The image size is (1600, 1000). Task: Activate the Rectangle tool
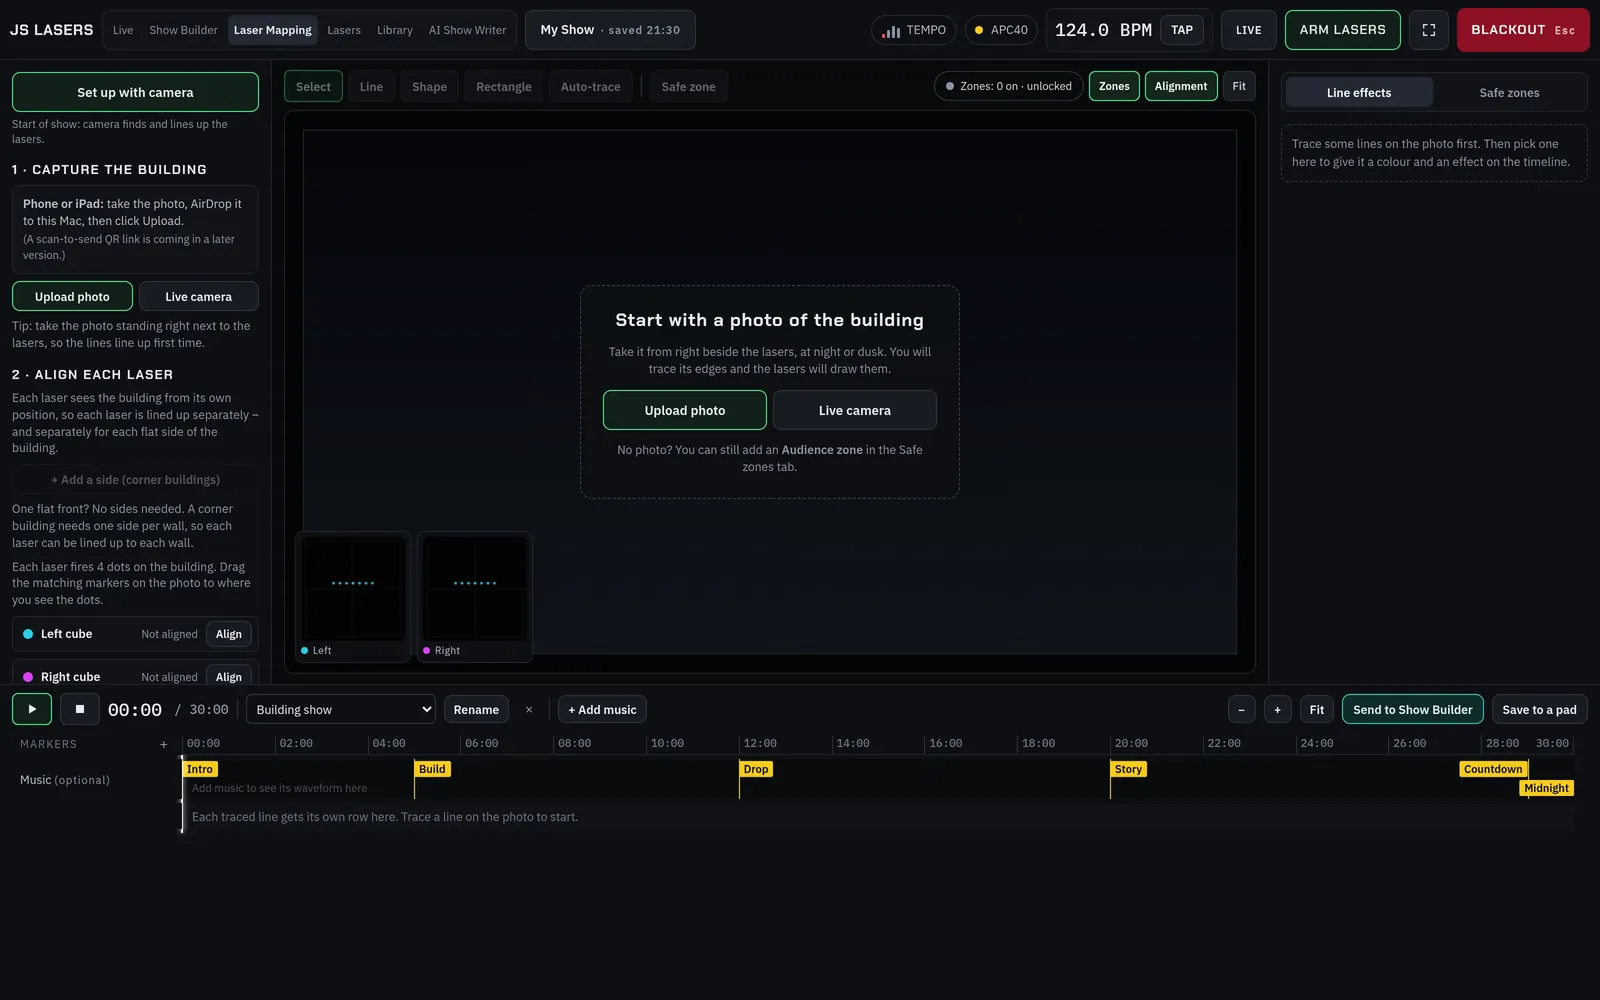pyautogui.click(x=504, y=87)
